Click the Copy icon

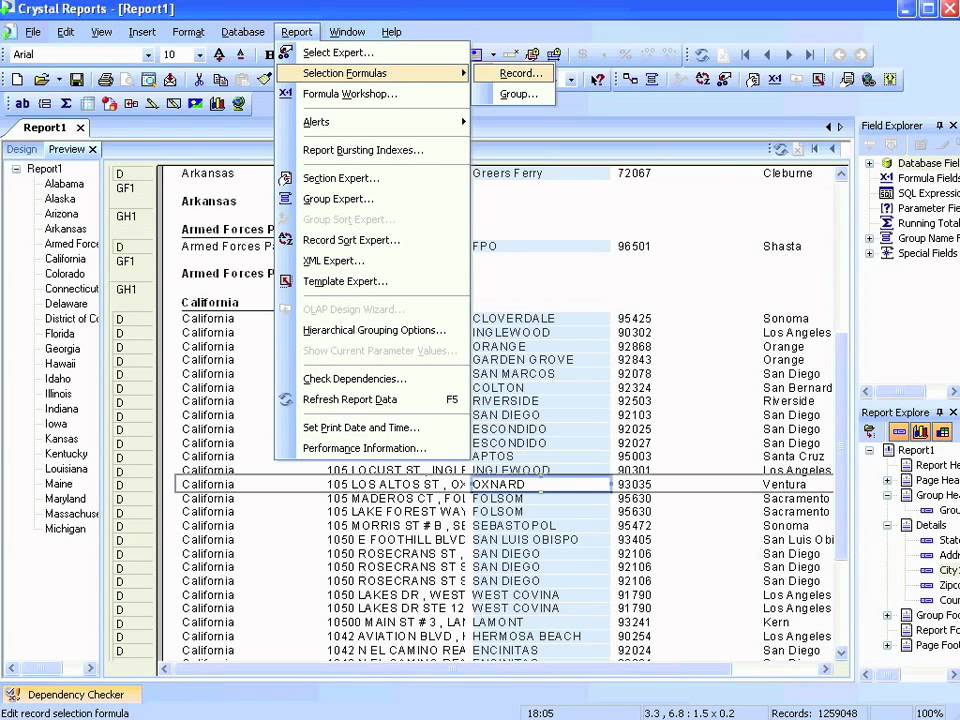pyautogui.click(x=220, y=80)
